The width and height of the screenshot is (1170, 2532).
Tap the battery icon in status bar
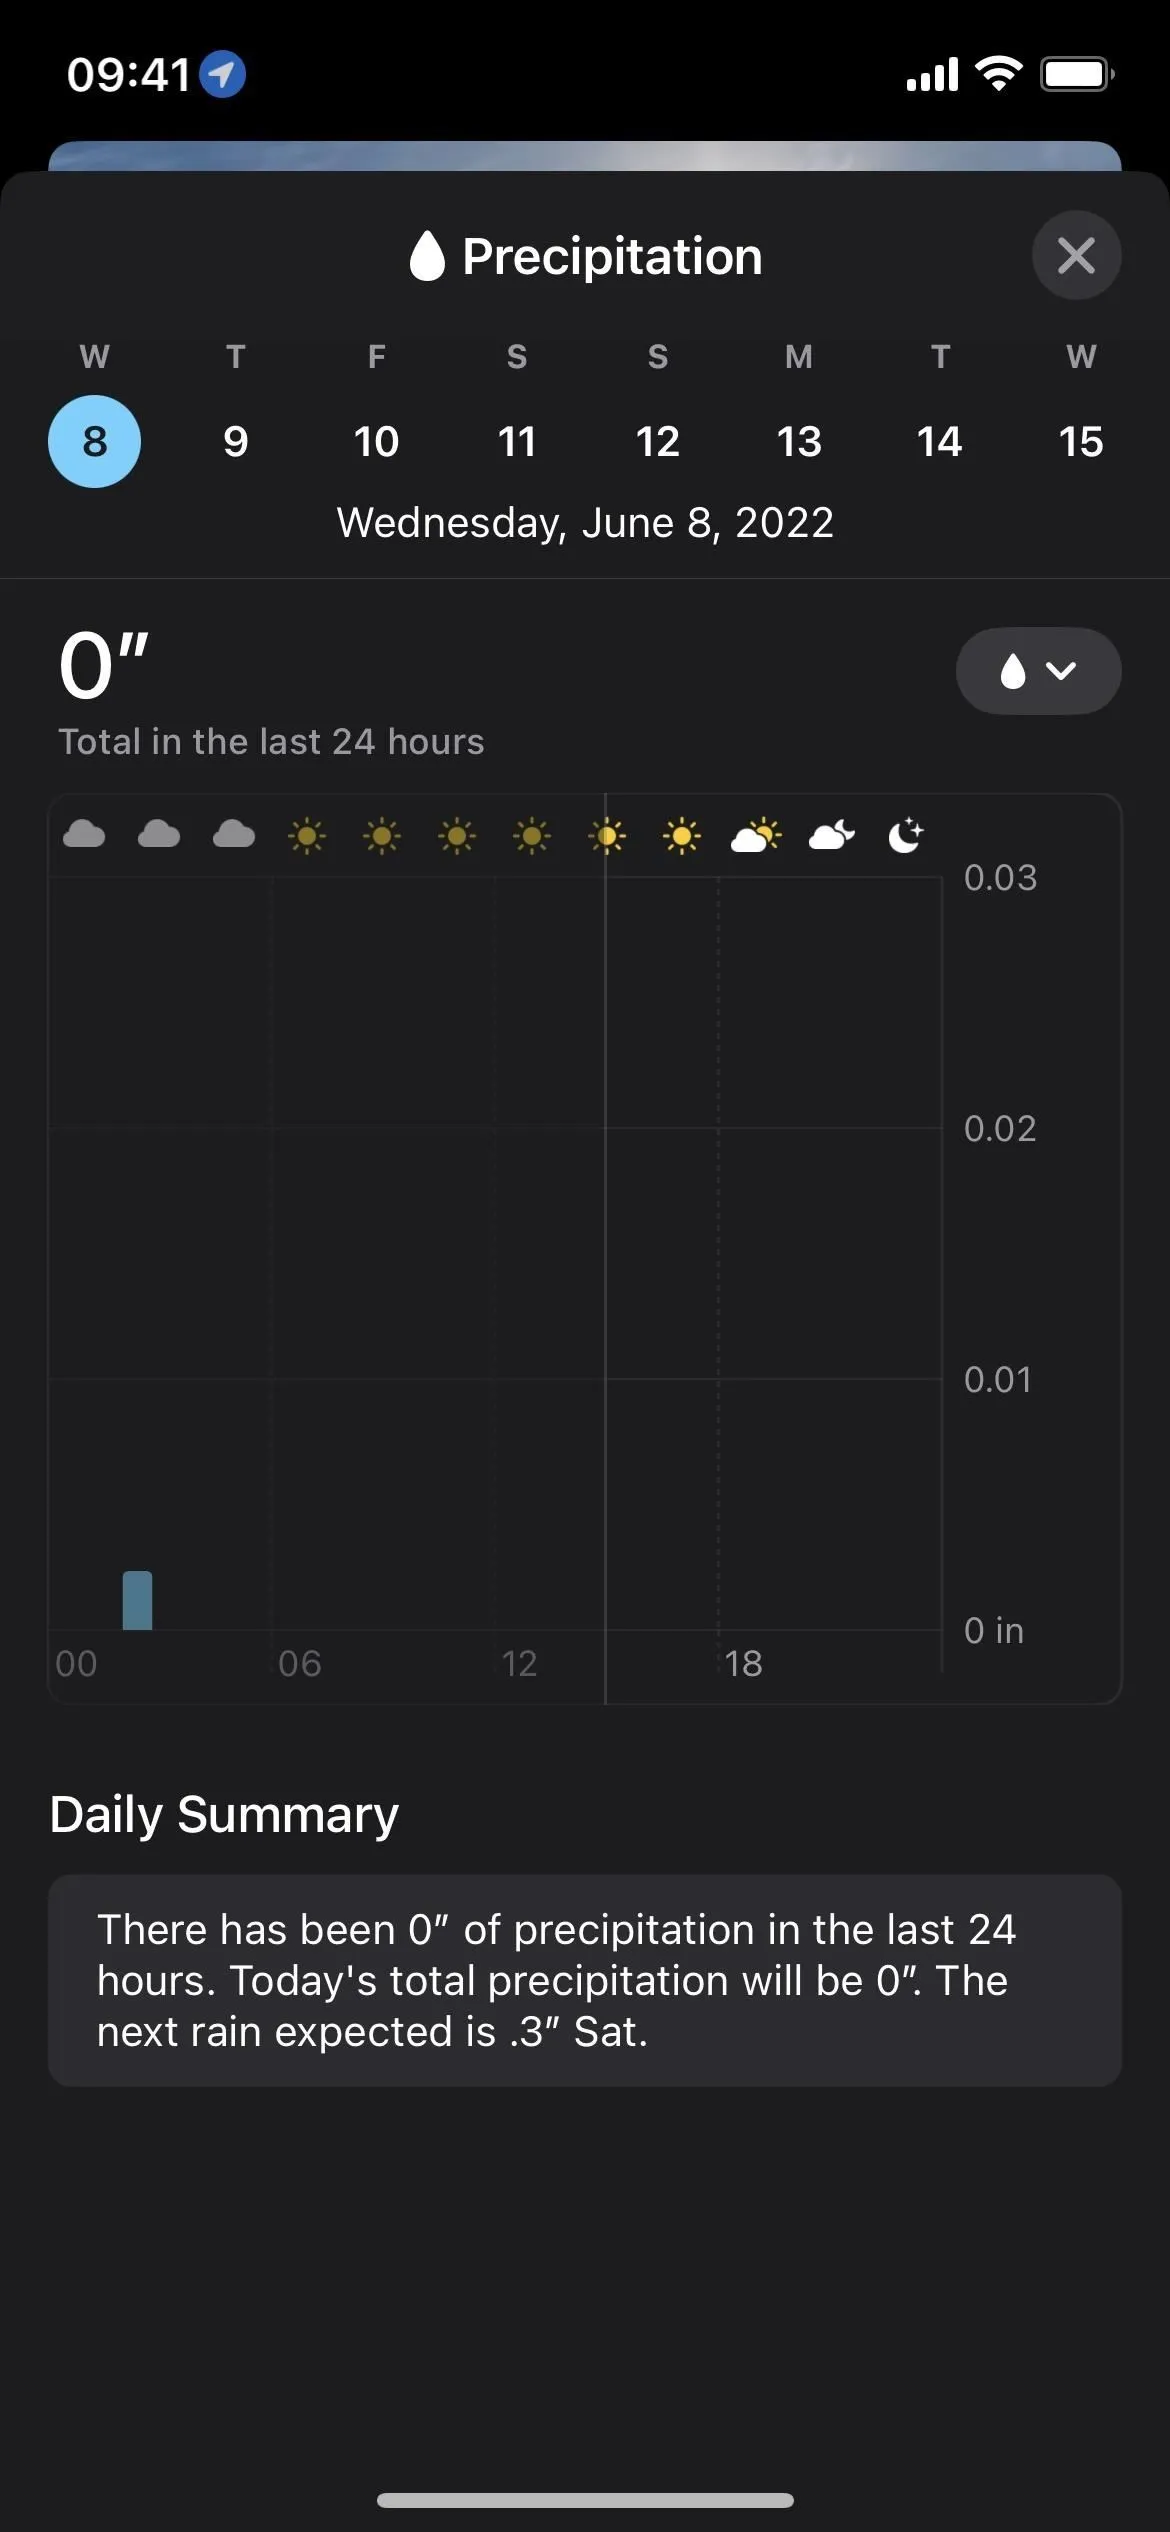pyautogui.click(x=1077, y=74)
